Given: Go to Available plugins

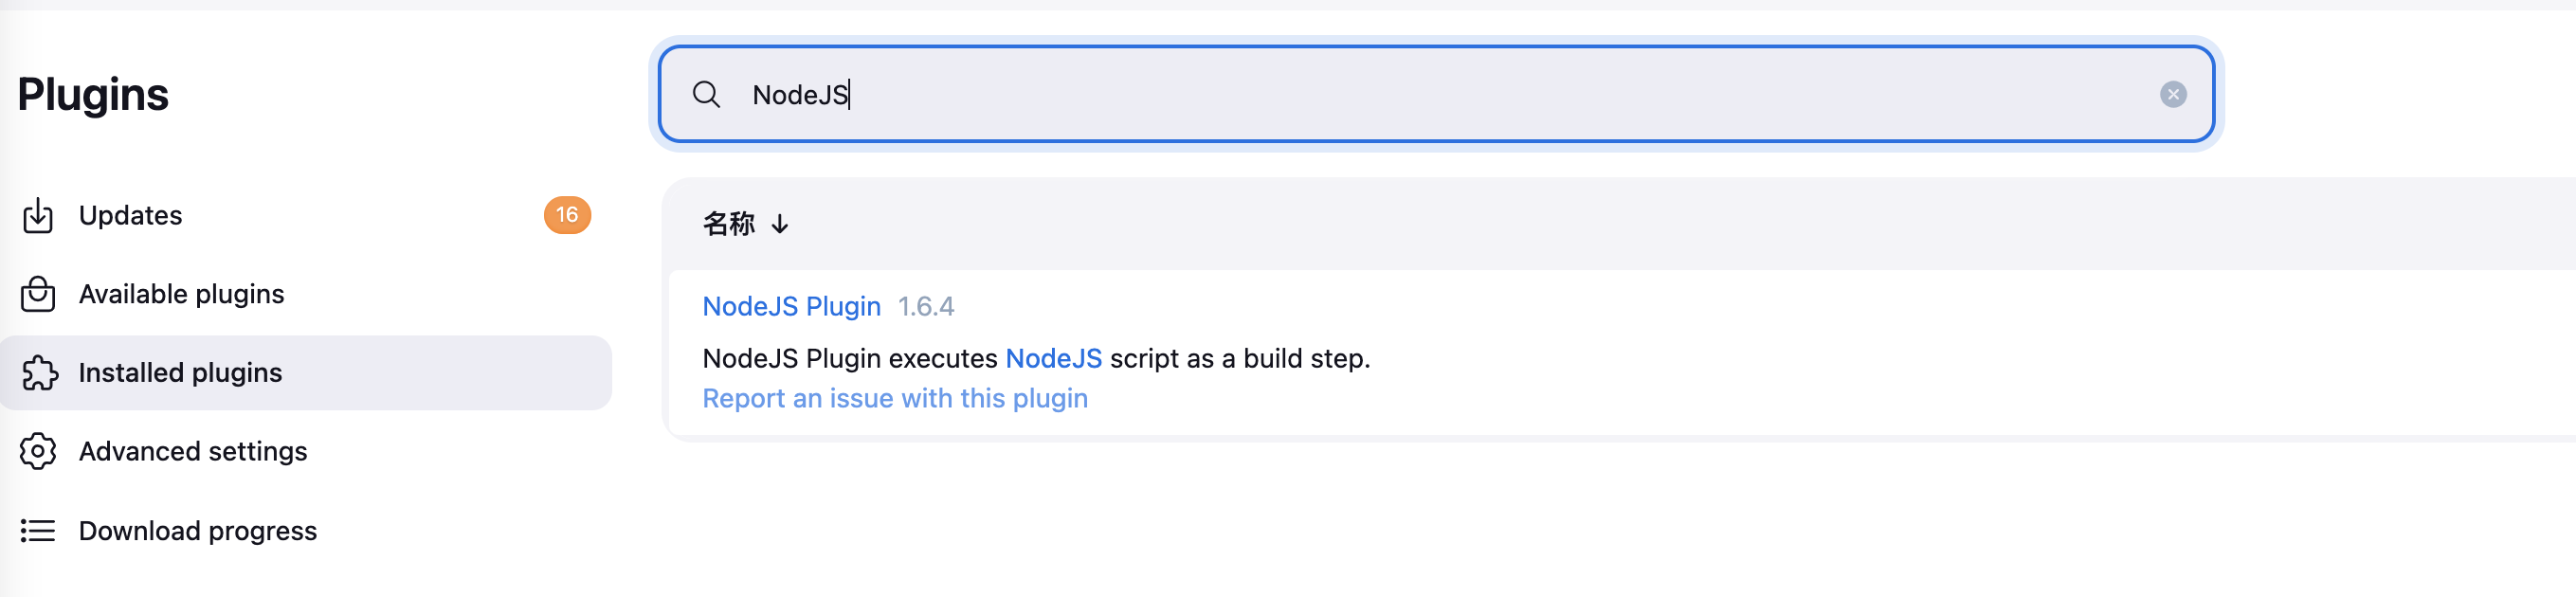Looking at the screenshot, I should 181,294.
